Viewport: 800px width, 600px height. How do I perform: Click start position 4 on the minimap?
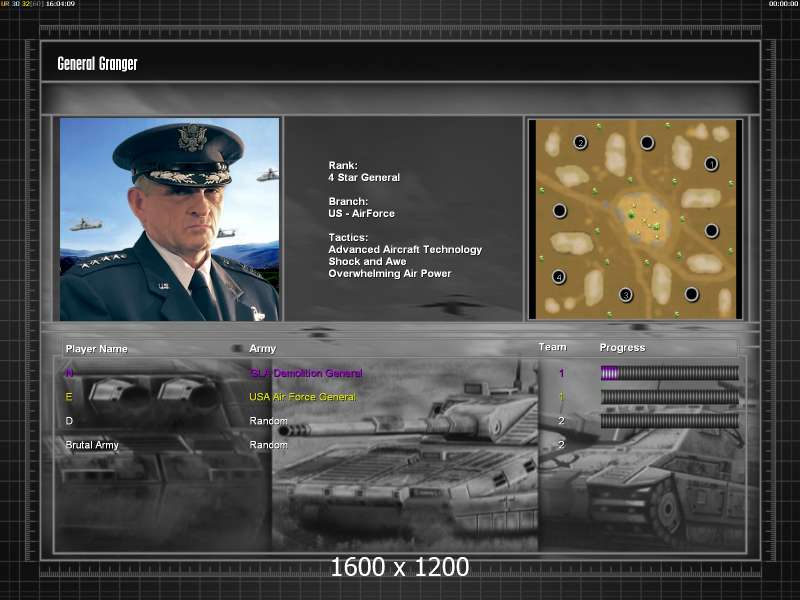tap(559, 277)
